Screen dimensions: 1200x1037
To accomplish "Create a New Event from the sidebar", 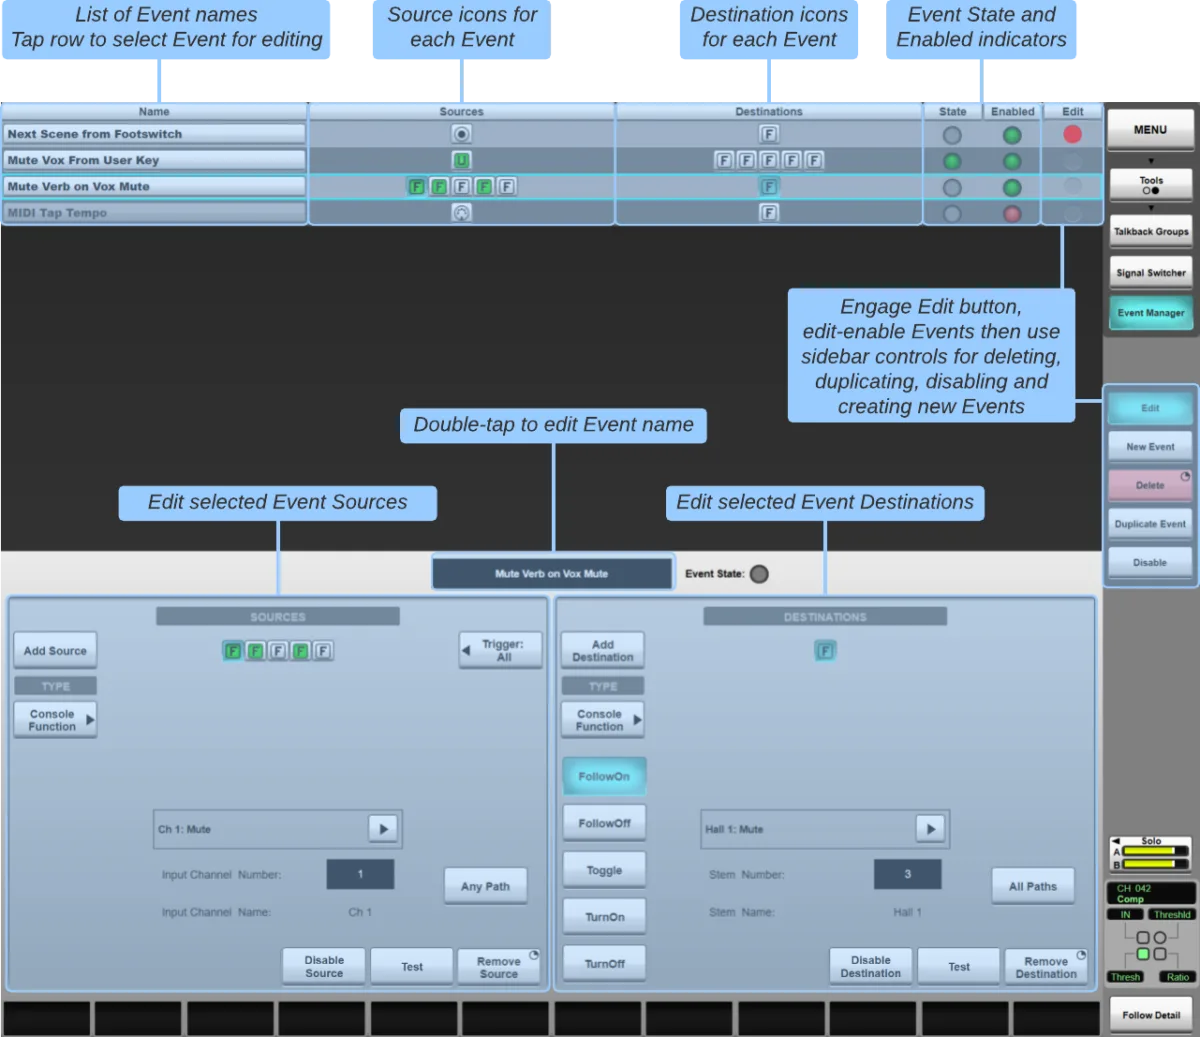I will pos(1150,446).
